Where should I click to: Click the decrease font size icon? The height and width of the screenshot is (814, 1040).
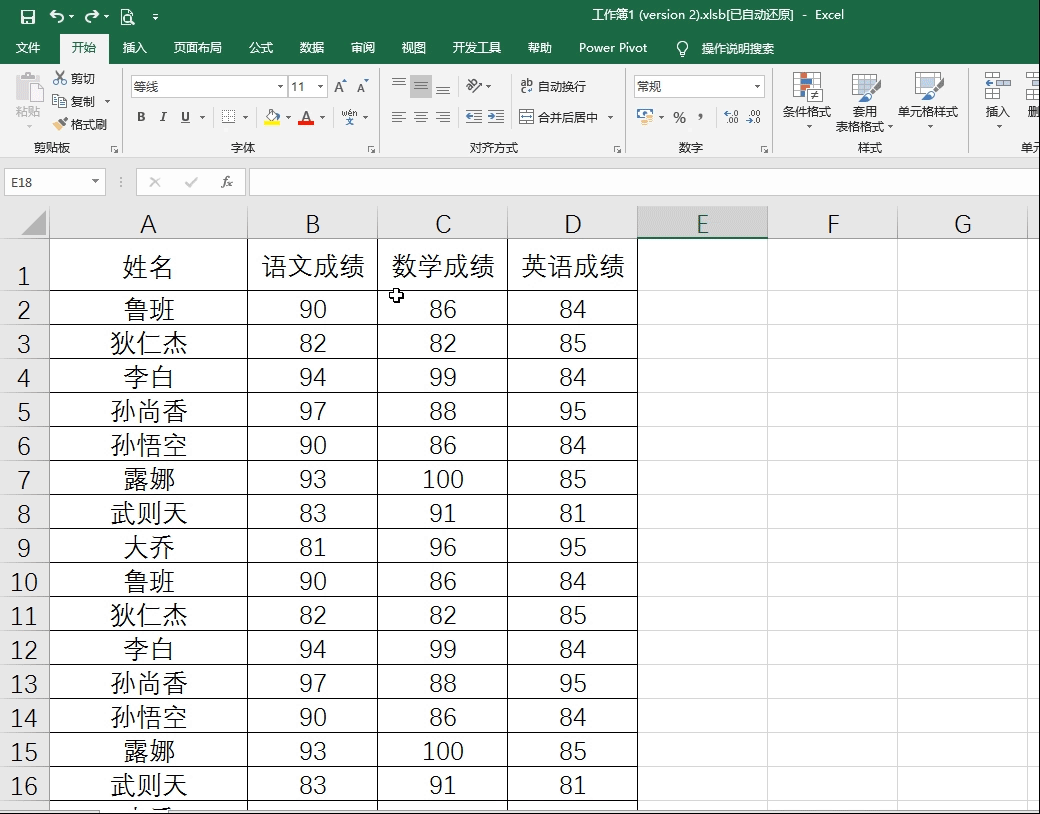362,86
